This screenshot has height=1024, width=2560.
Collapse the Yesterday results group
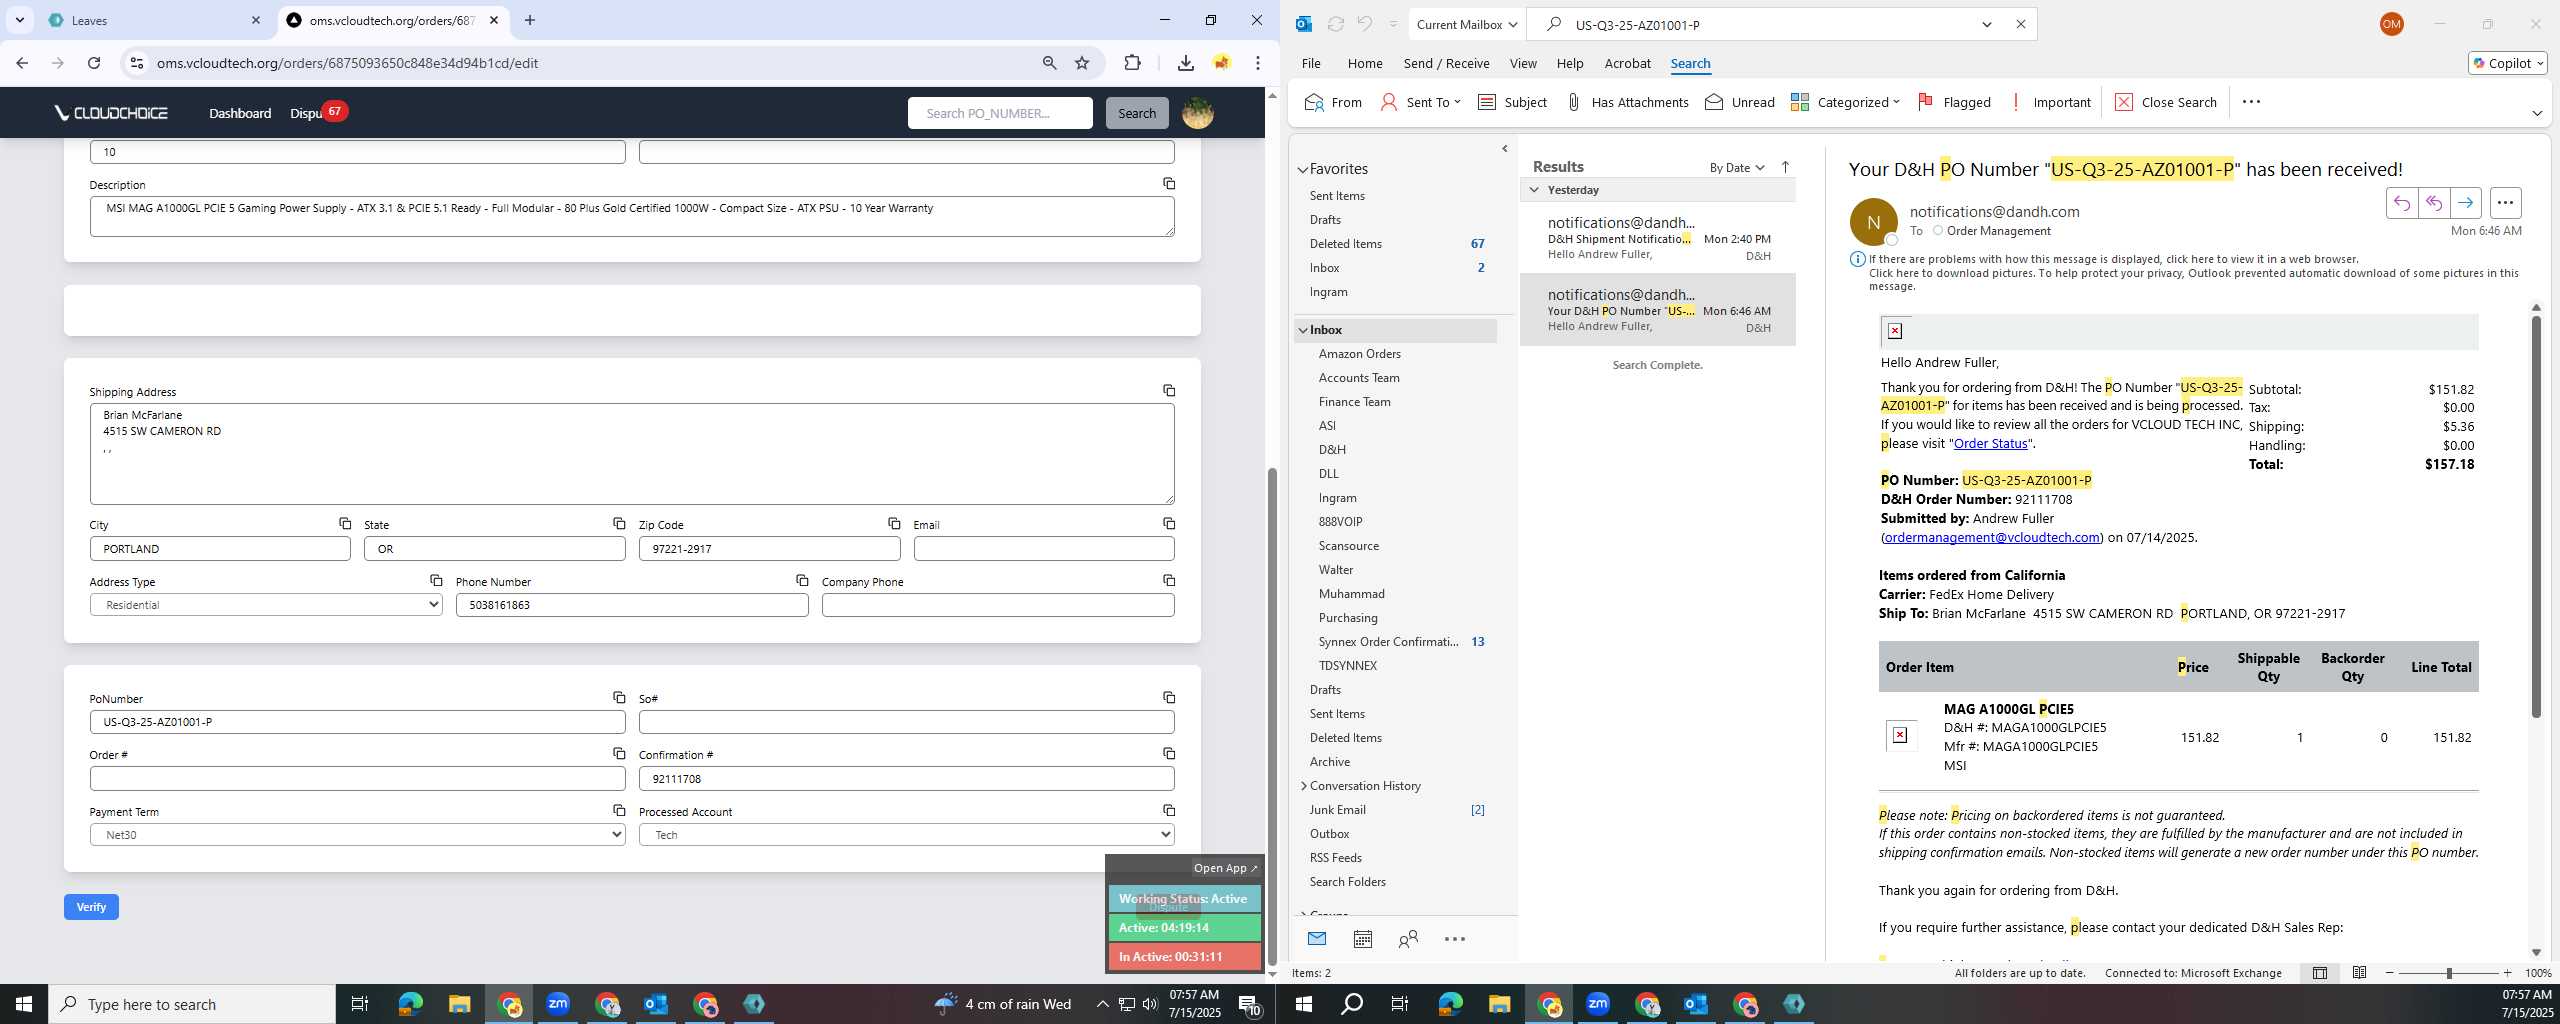[x=1534, y=190]
